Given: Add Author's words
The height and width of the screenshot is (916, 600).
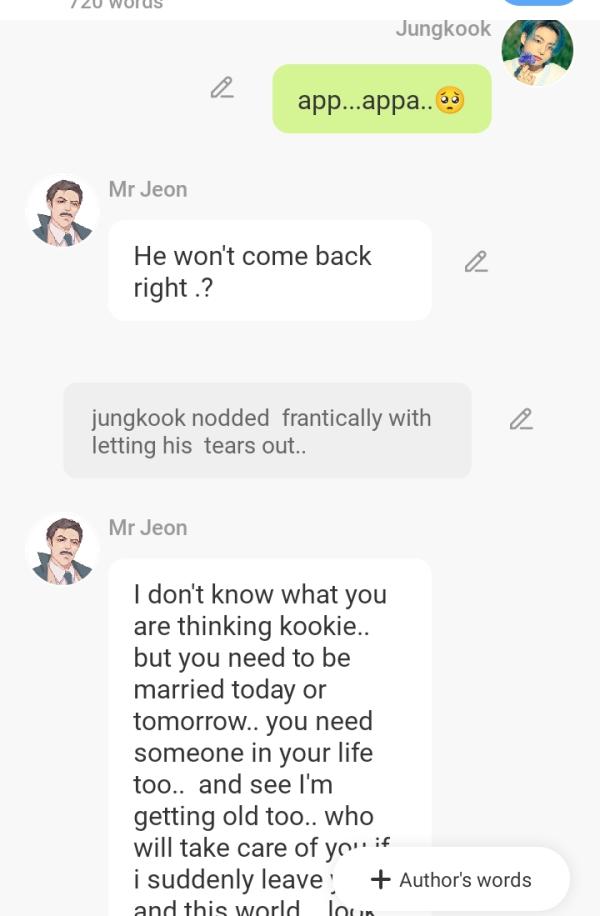Looking at the screenshot, I should 451,879.
